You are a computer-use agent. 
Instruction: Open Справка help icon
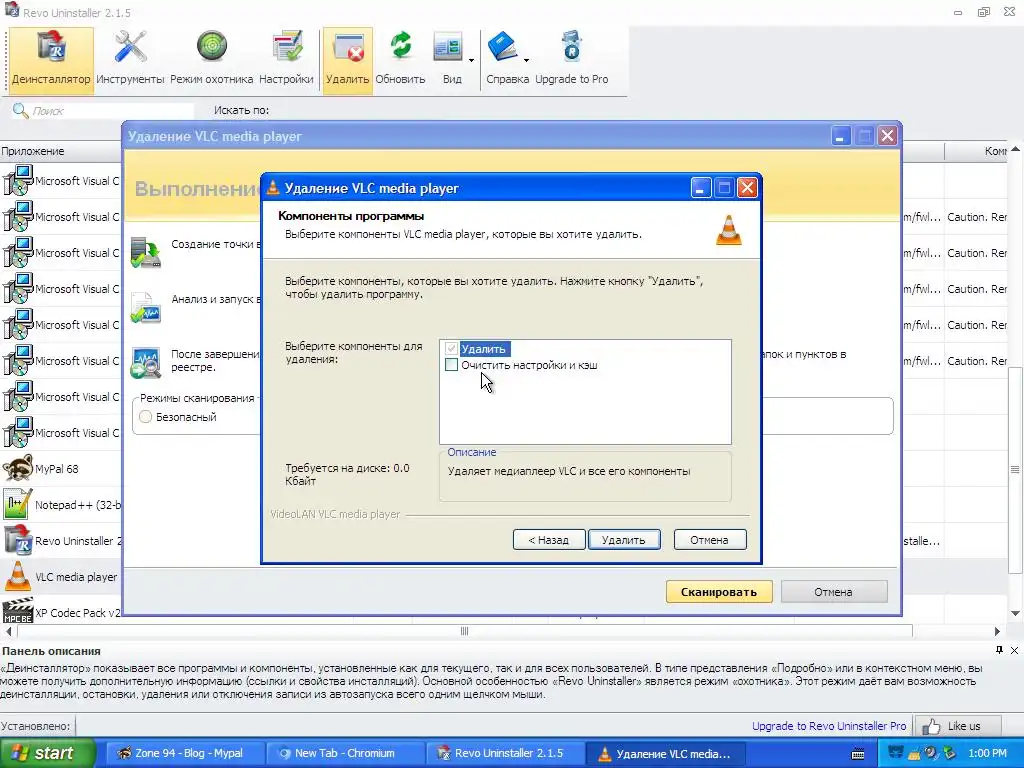(x=503, y=60)
